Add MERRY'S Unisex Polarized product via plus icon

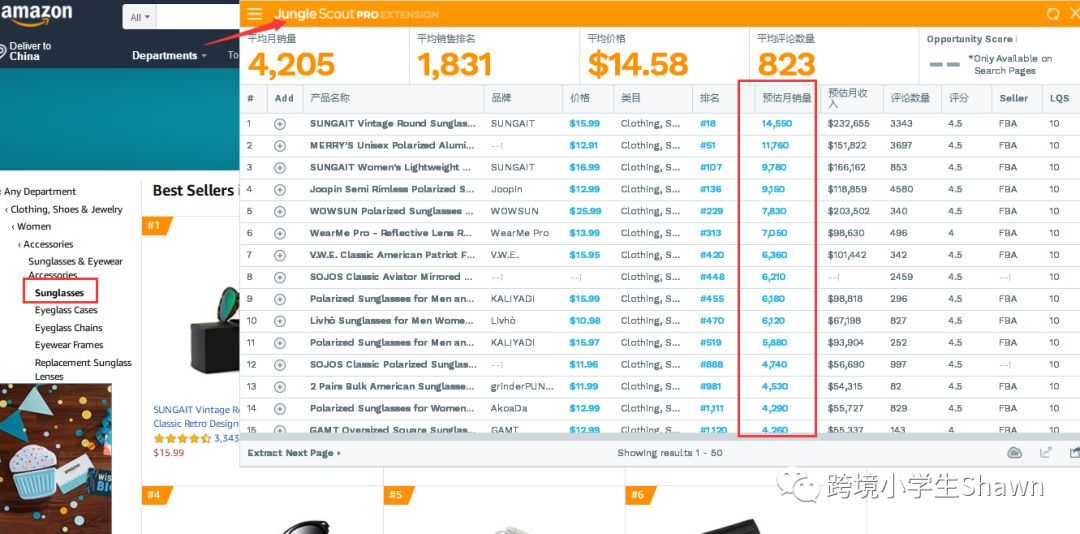[x=280, y=146]
